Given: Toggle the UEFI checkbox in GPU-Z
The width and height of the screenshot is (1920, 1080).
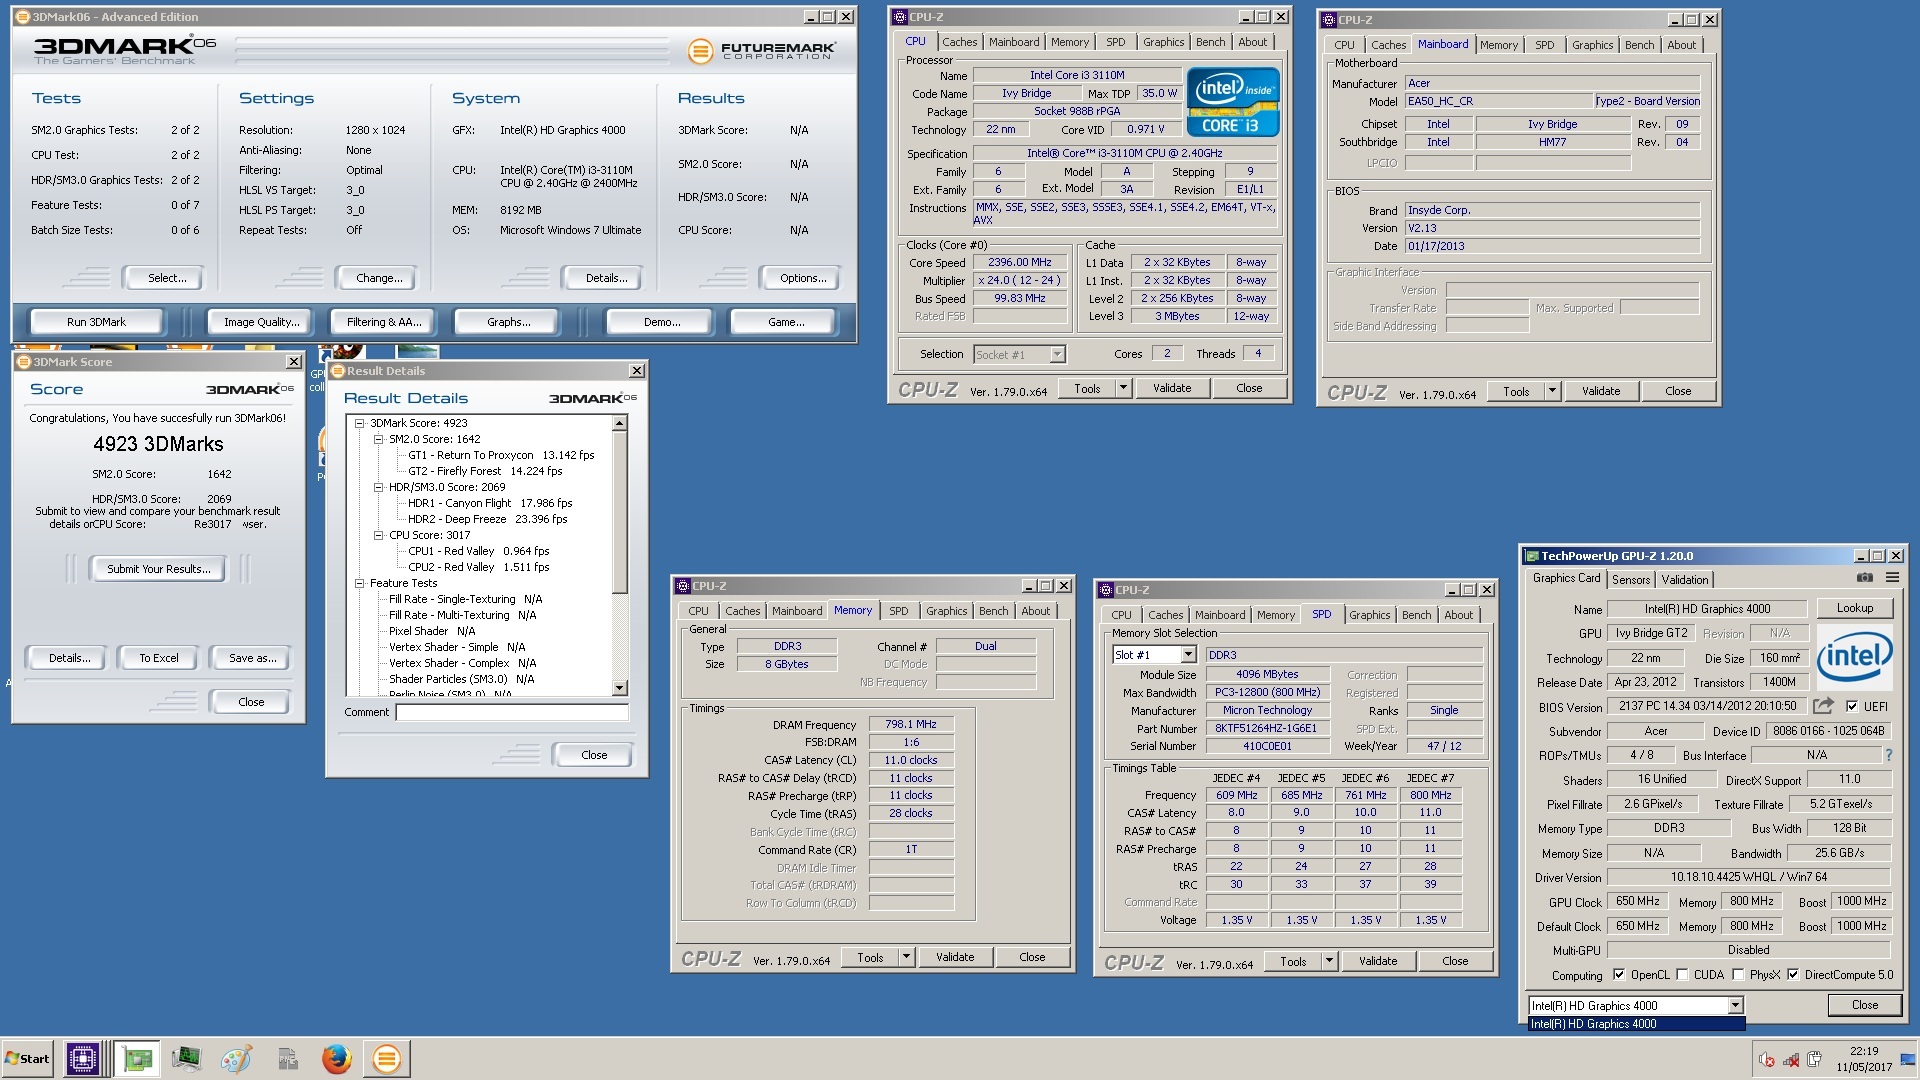Looking at the screenshot, I should [1851, 706].
